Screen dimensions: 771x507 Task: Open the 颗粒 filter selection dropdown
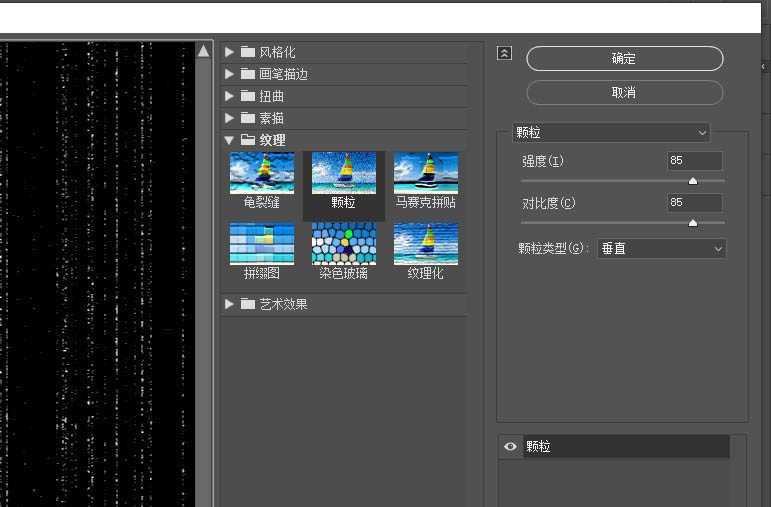tap(611, 133)
